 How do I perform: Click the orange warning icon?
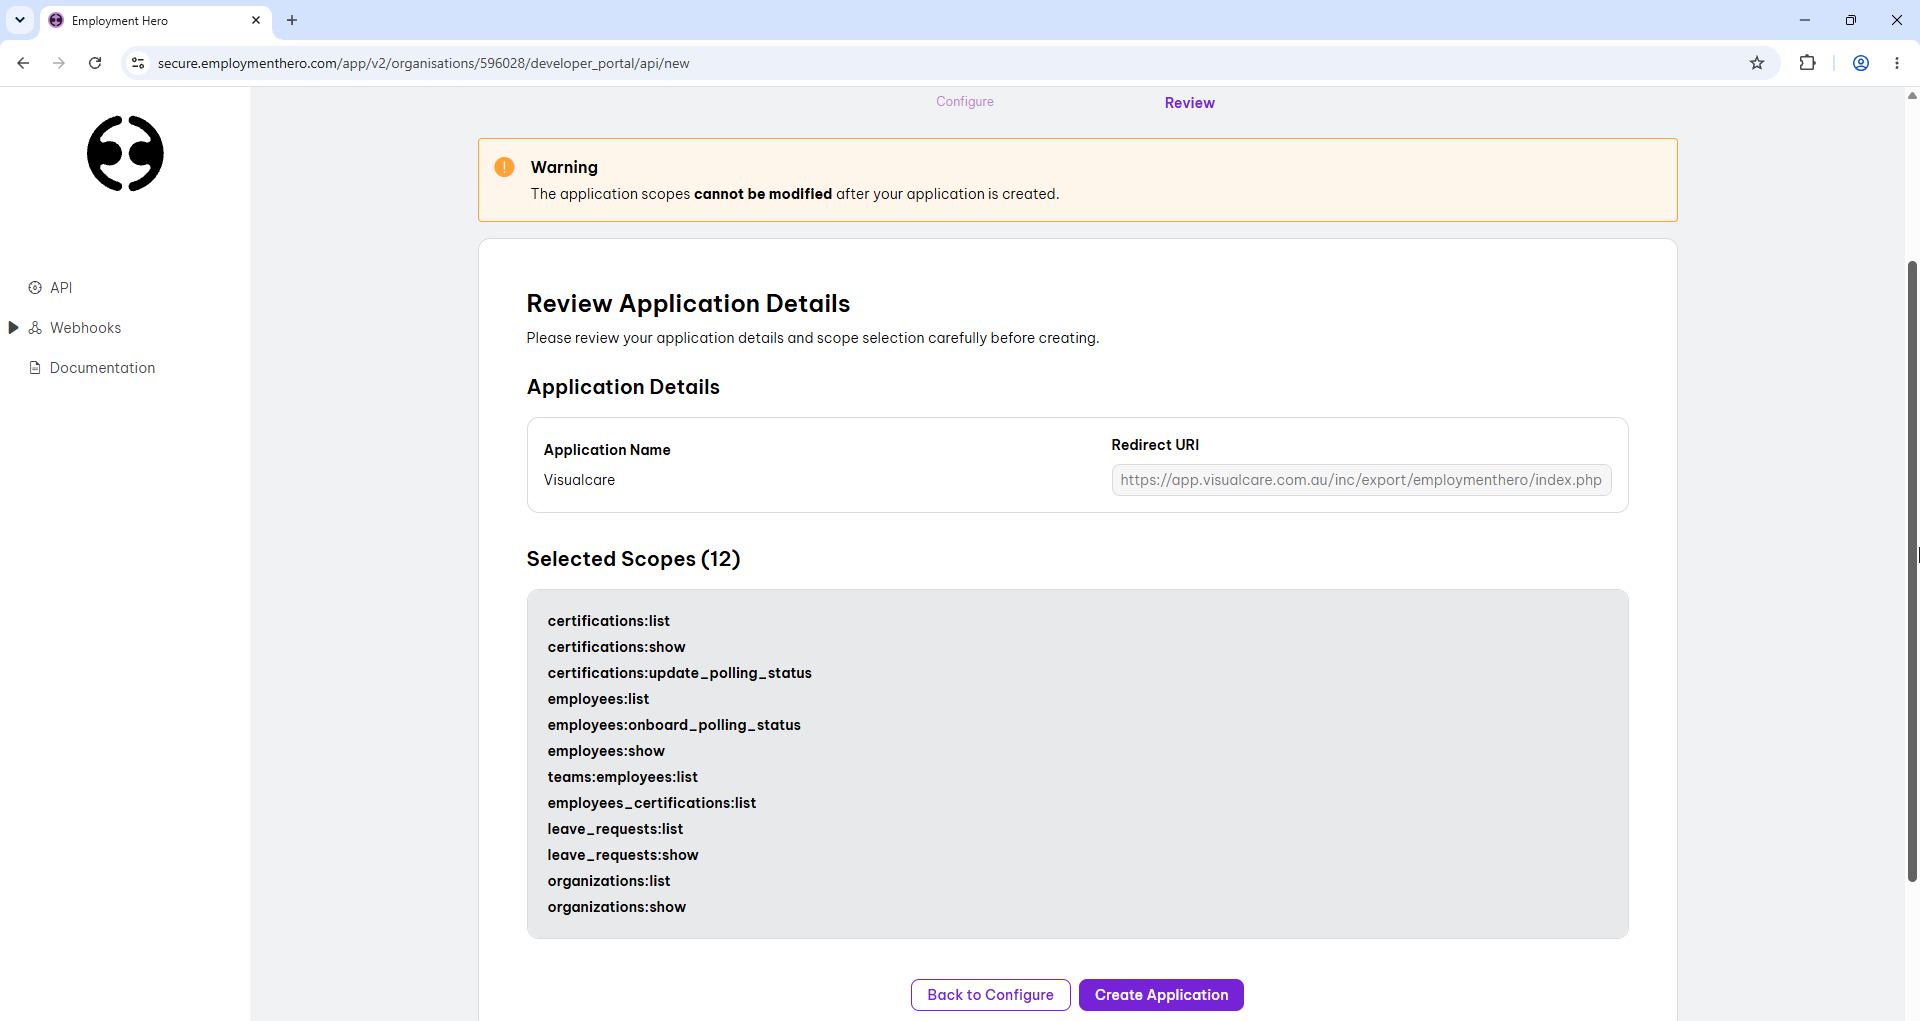[505, 167]
